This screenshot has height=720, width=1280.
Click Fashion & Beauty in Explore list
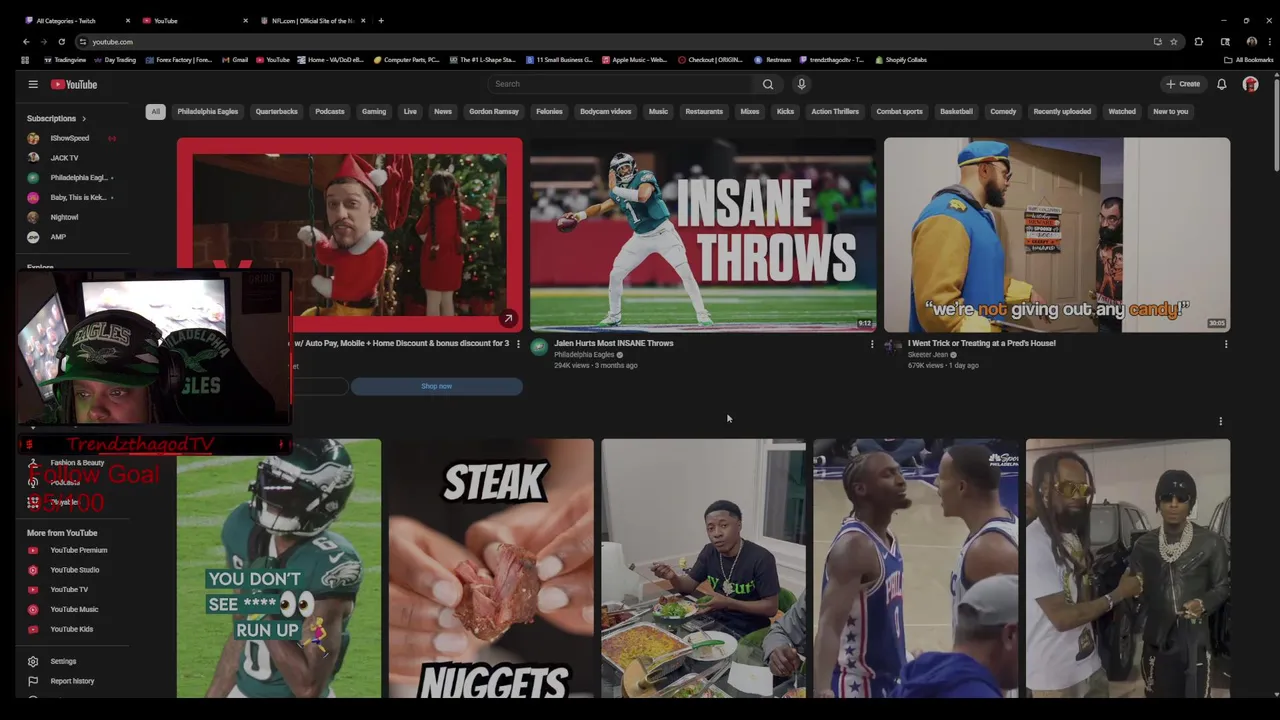tap(77, 463)
